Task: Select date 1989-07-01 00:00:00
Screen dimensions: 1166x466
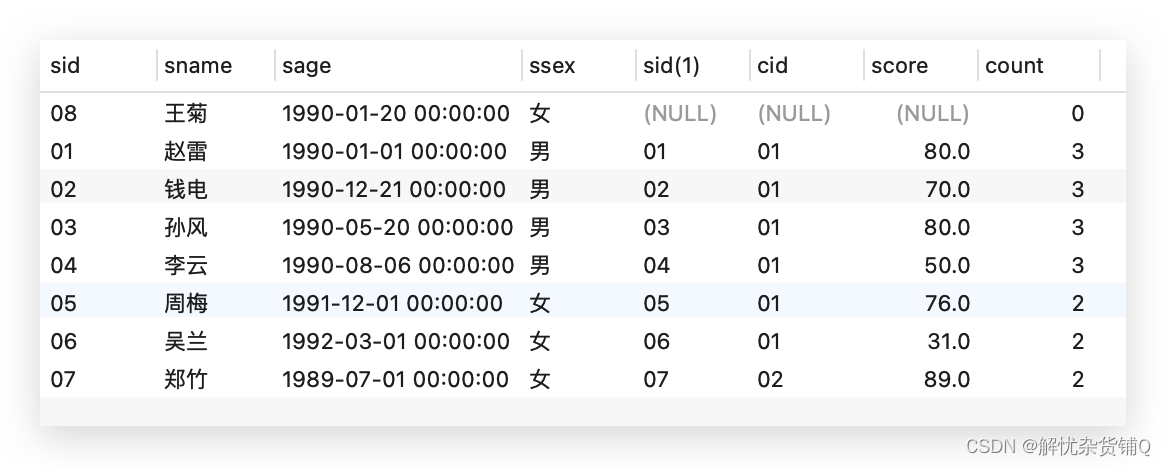Action: [x=395, y=379]
